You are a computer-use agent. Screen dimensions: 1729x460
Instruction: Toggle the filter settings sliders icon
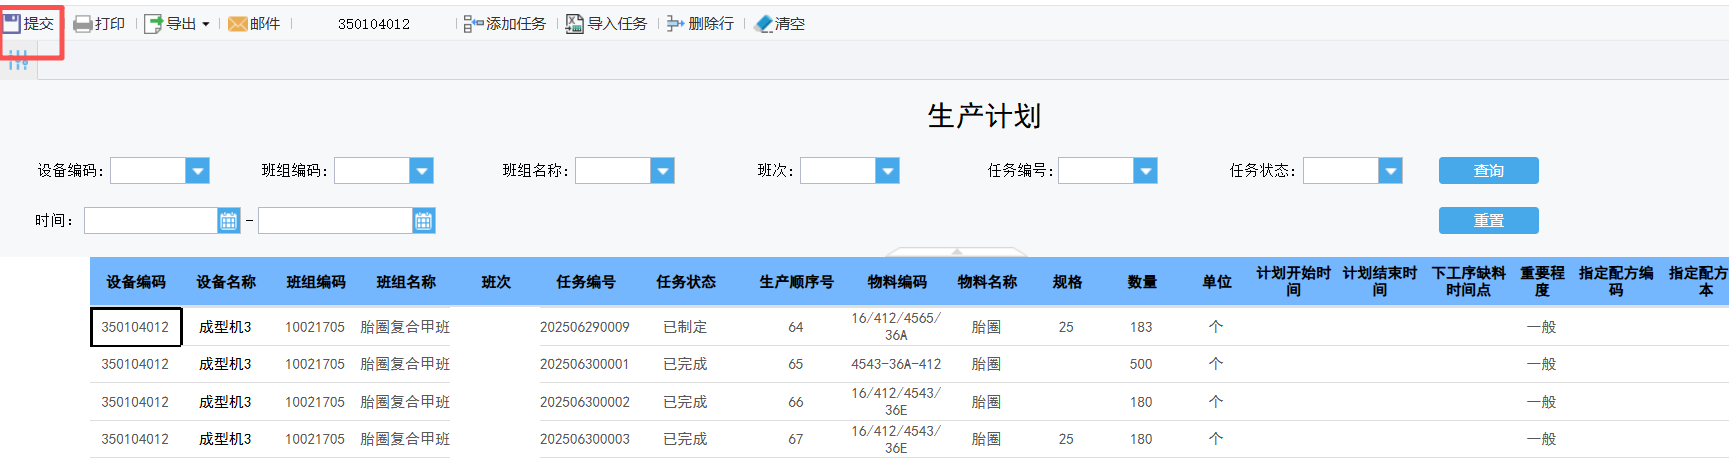tap(18, 61)
